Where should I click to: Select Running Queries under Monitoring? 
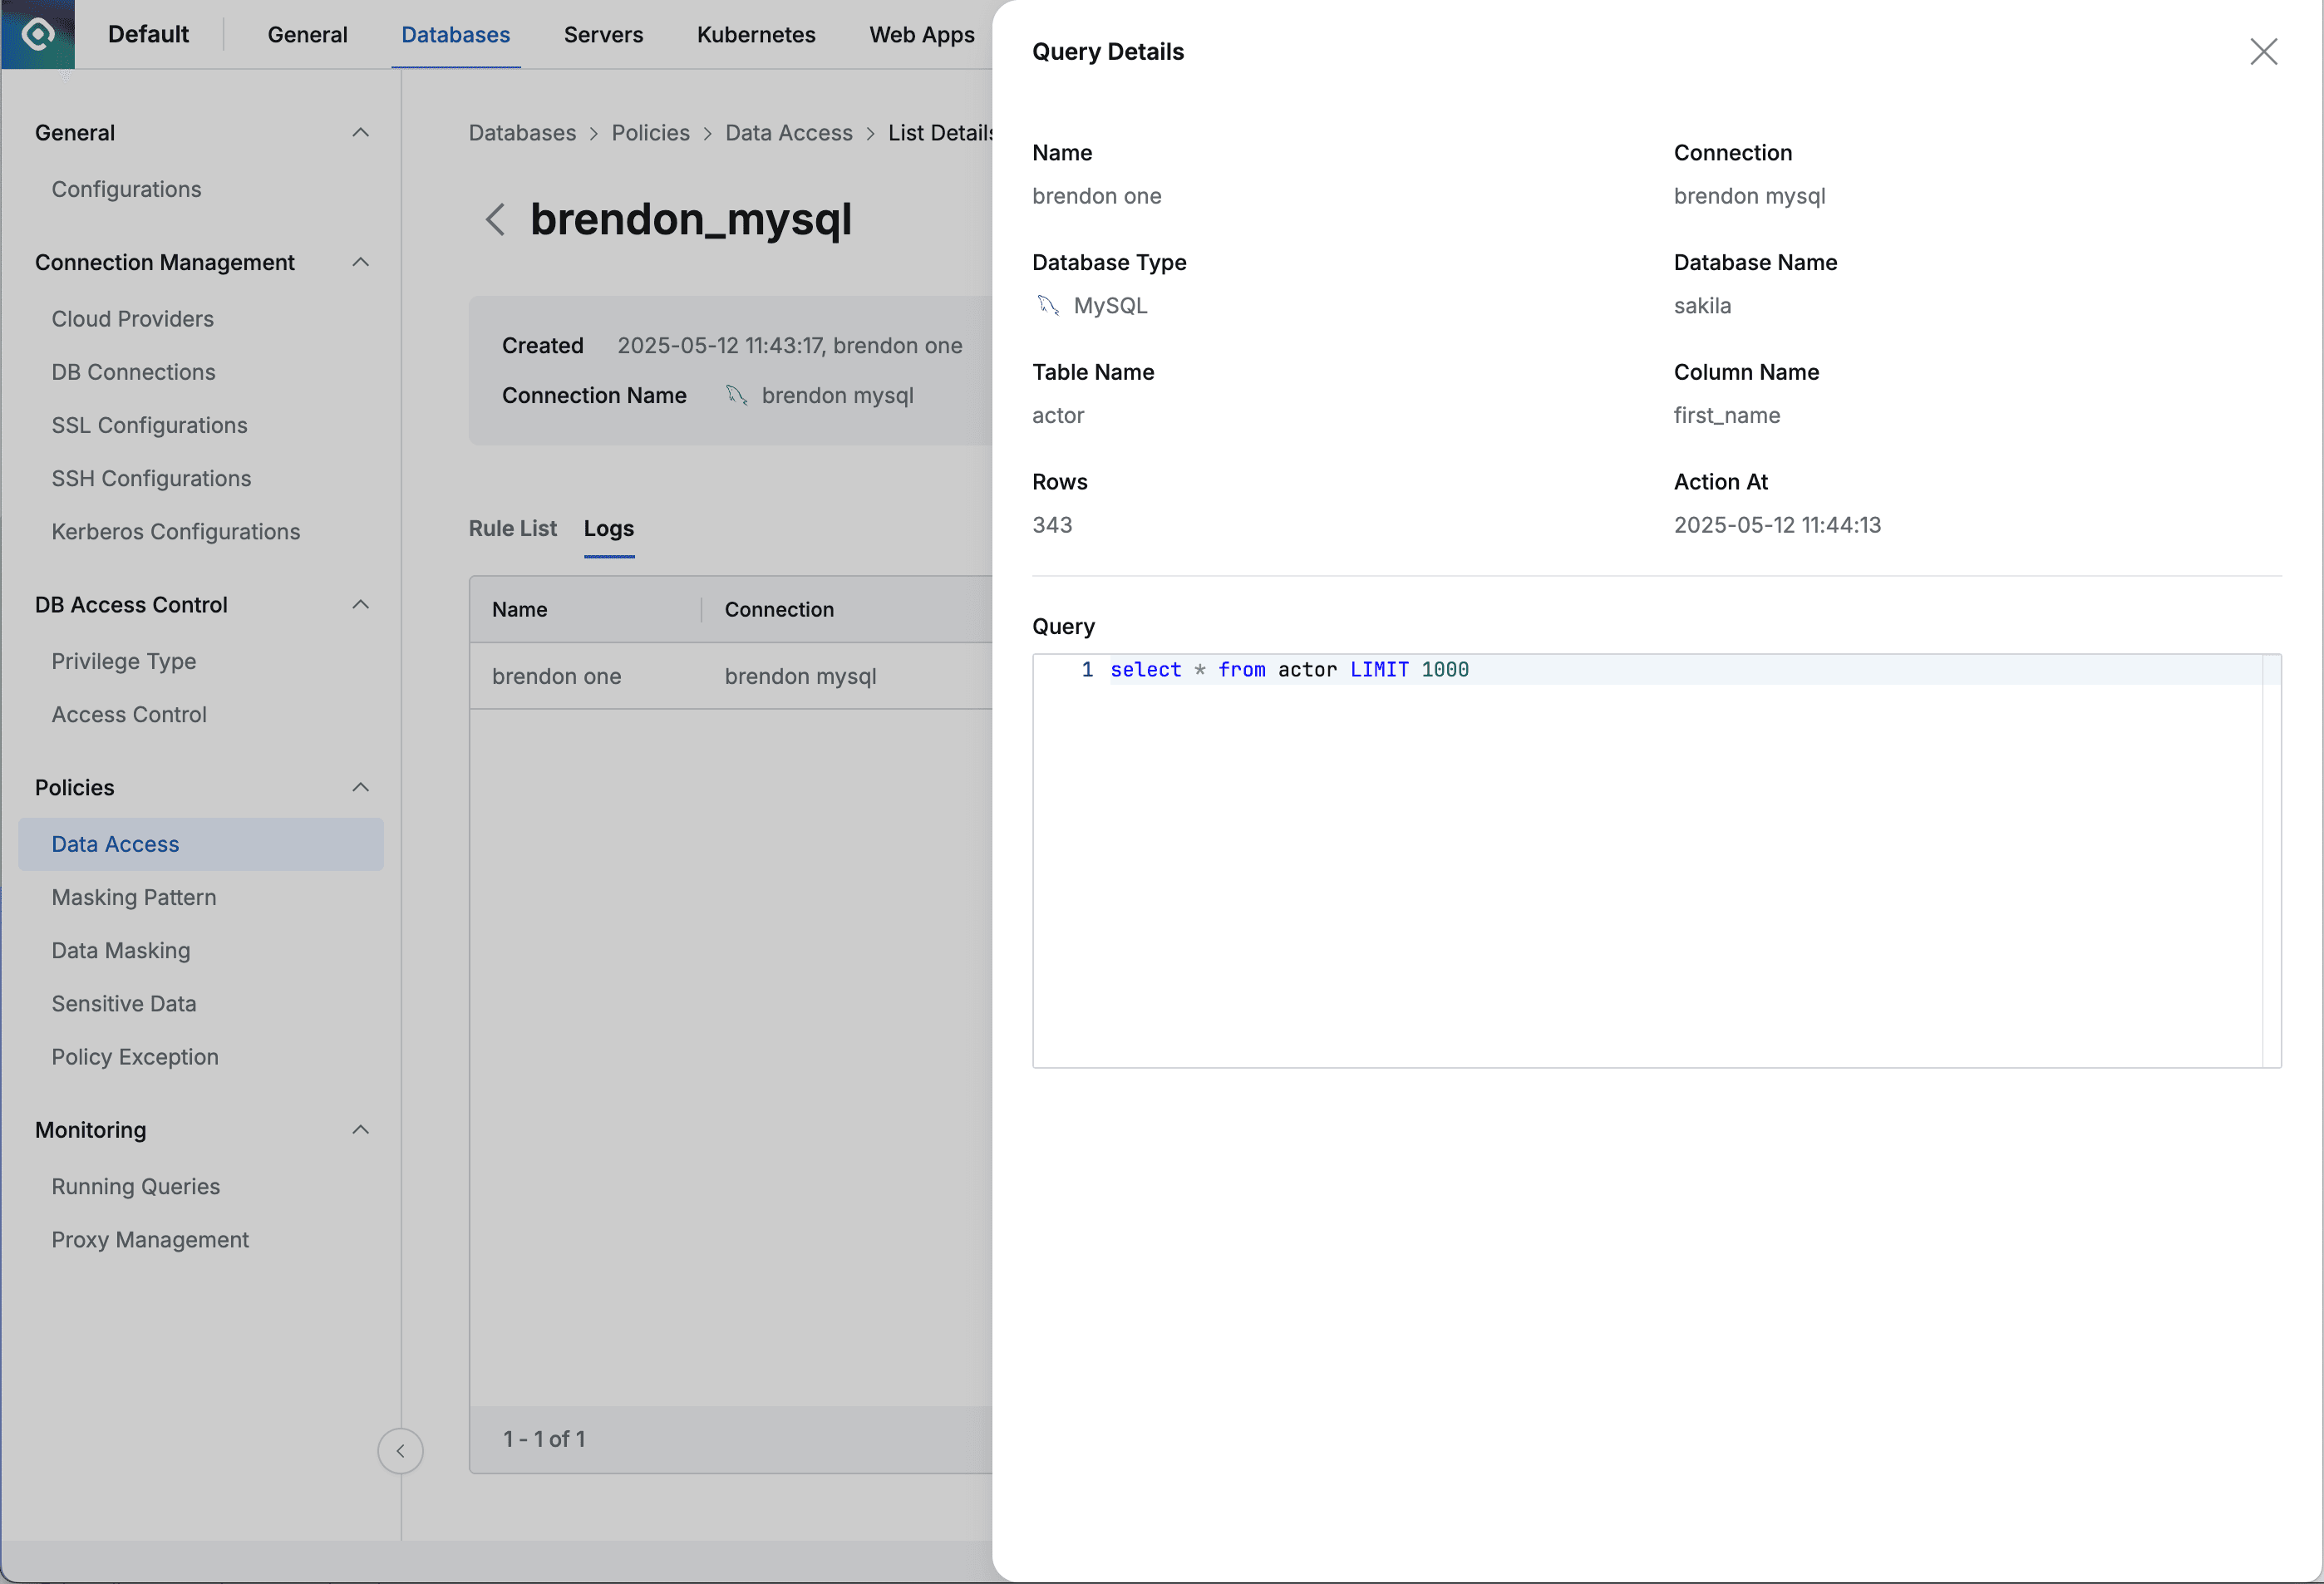click(136, 1186)
